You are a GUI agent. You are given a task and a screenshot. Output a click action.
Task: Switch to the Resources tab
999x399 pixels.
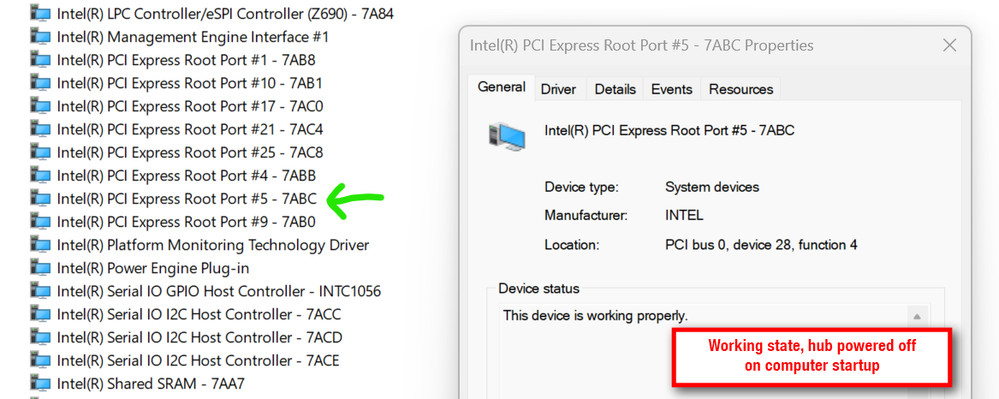pos(741,89)
